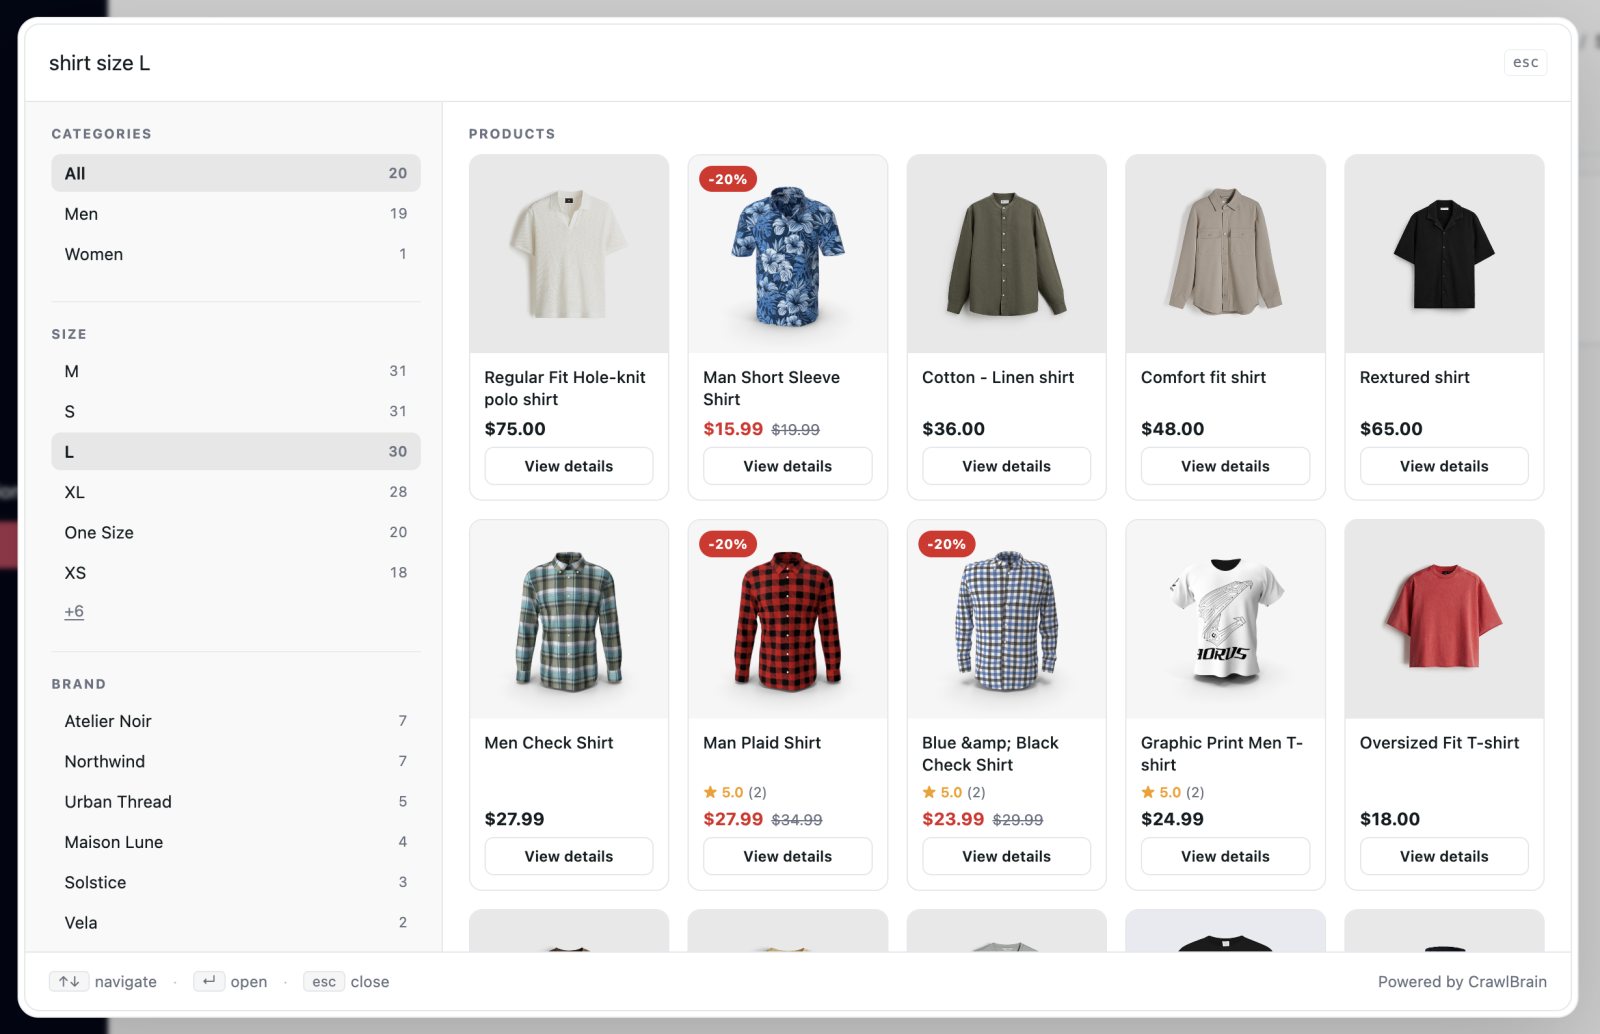Select the Men category
This screenshot has width=1600, height=1034.
coord(236,214)
